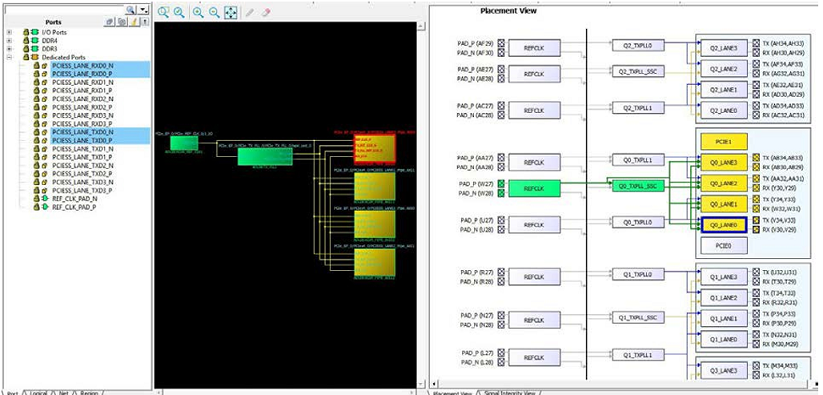Toggle lock icon beside REF_CLK_PAD_N
Viewport: 823px width, 395px height.
point(37,199)
